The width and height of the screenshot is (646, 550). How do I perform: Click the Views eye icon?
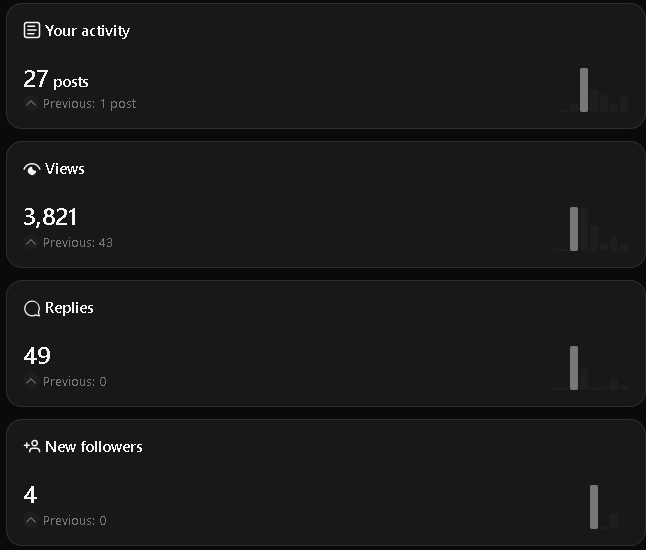(x=32, y=169)
